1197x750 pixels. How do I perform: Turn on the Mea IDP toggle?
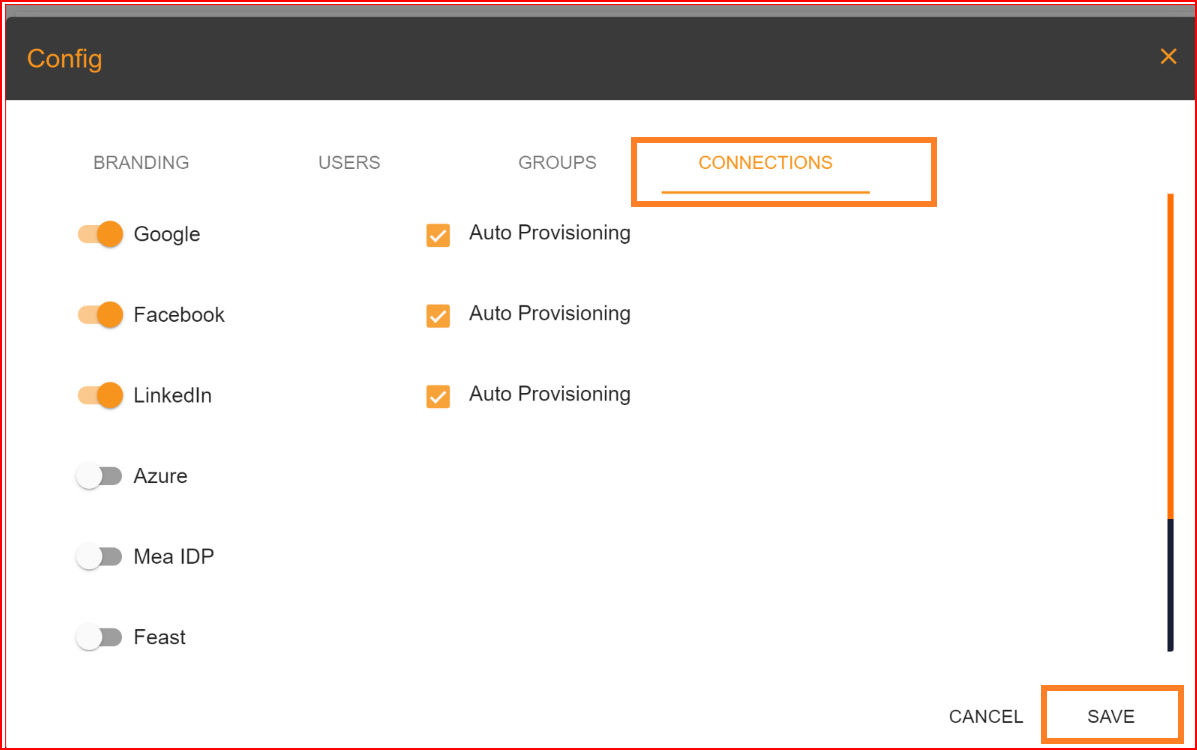click(99, 556)
